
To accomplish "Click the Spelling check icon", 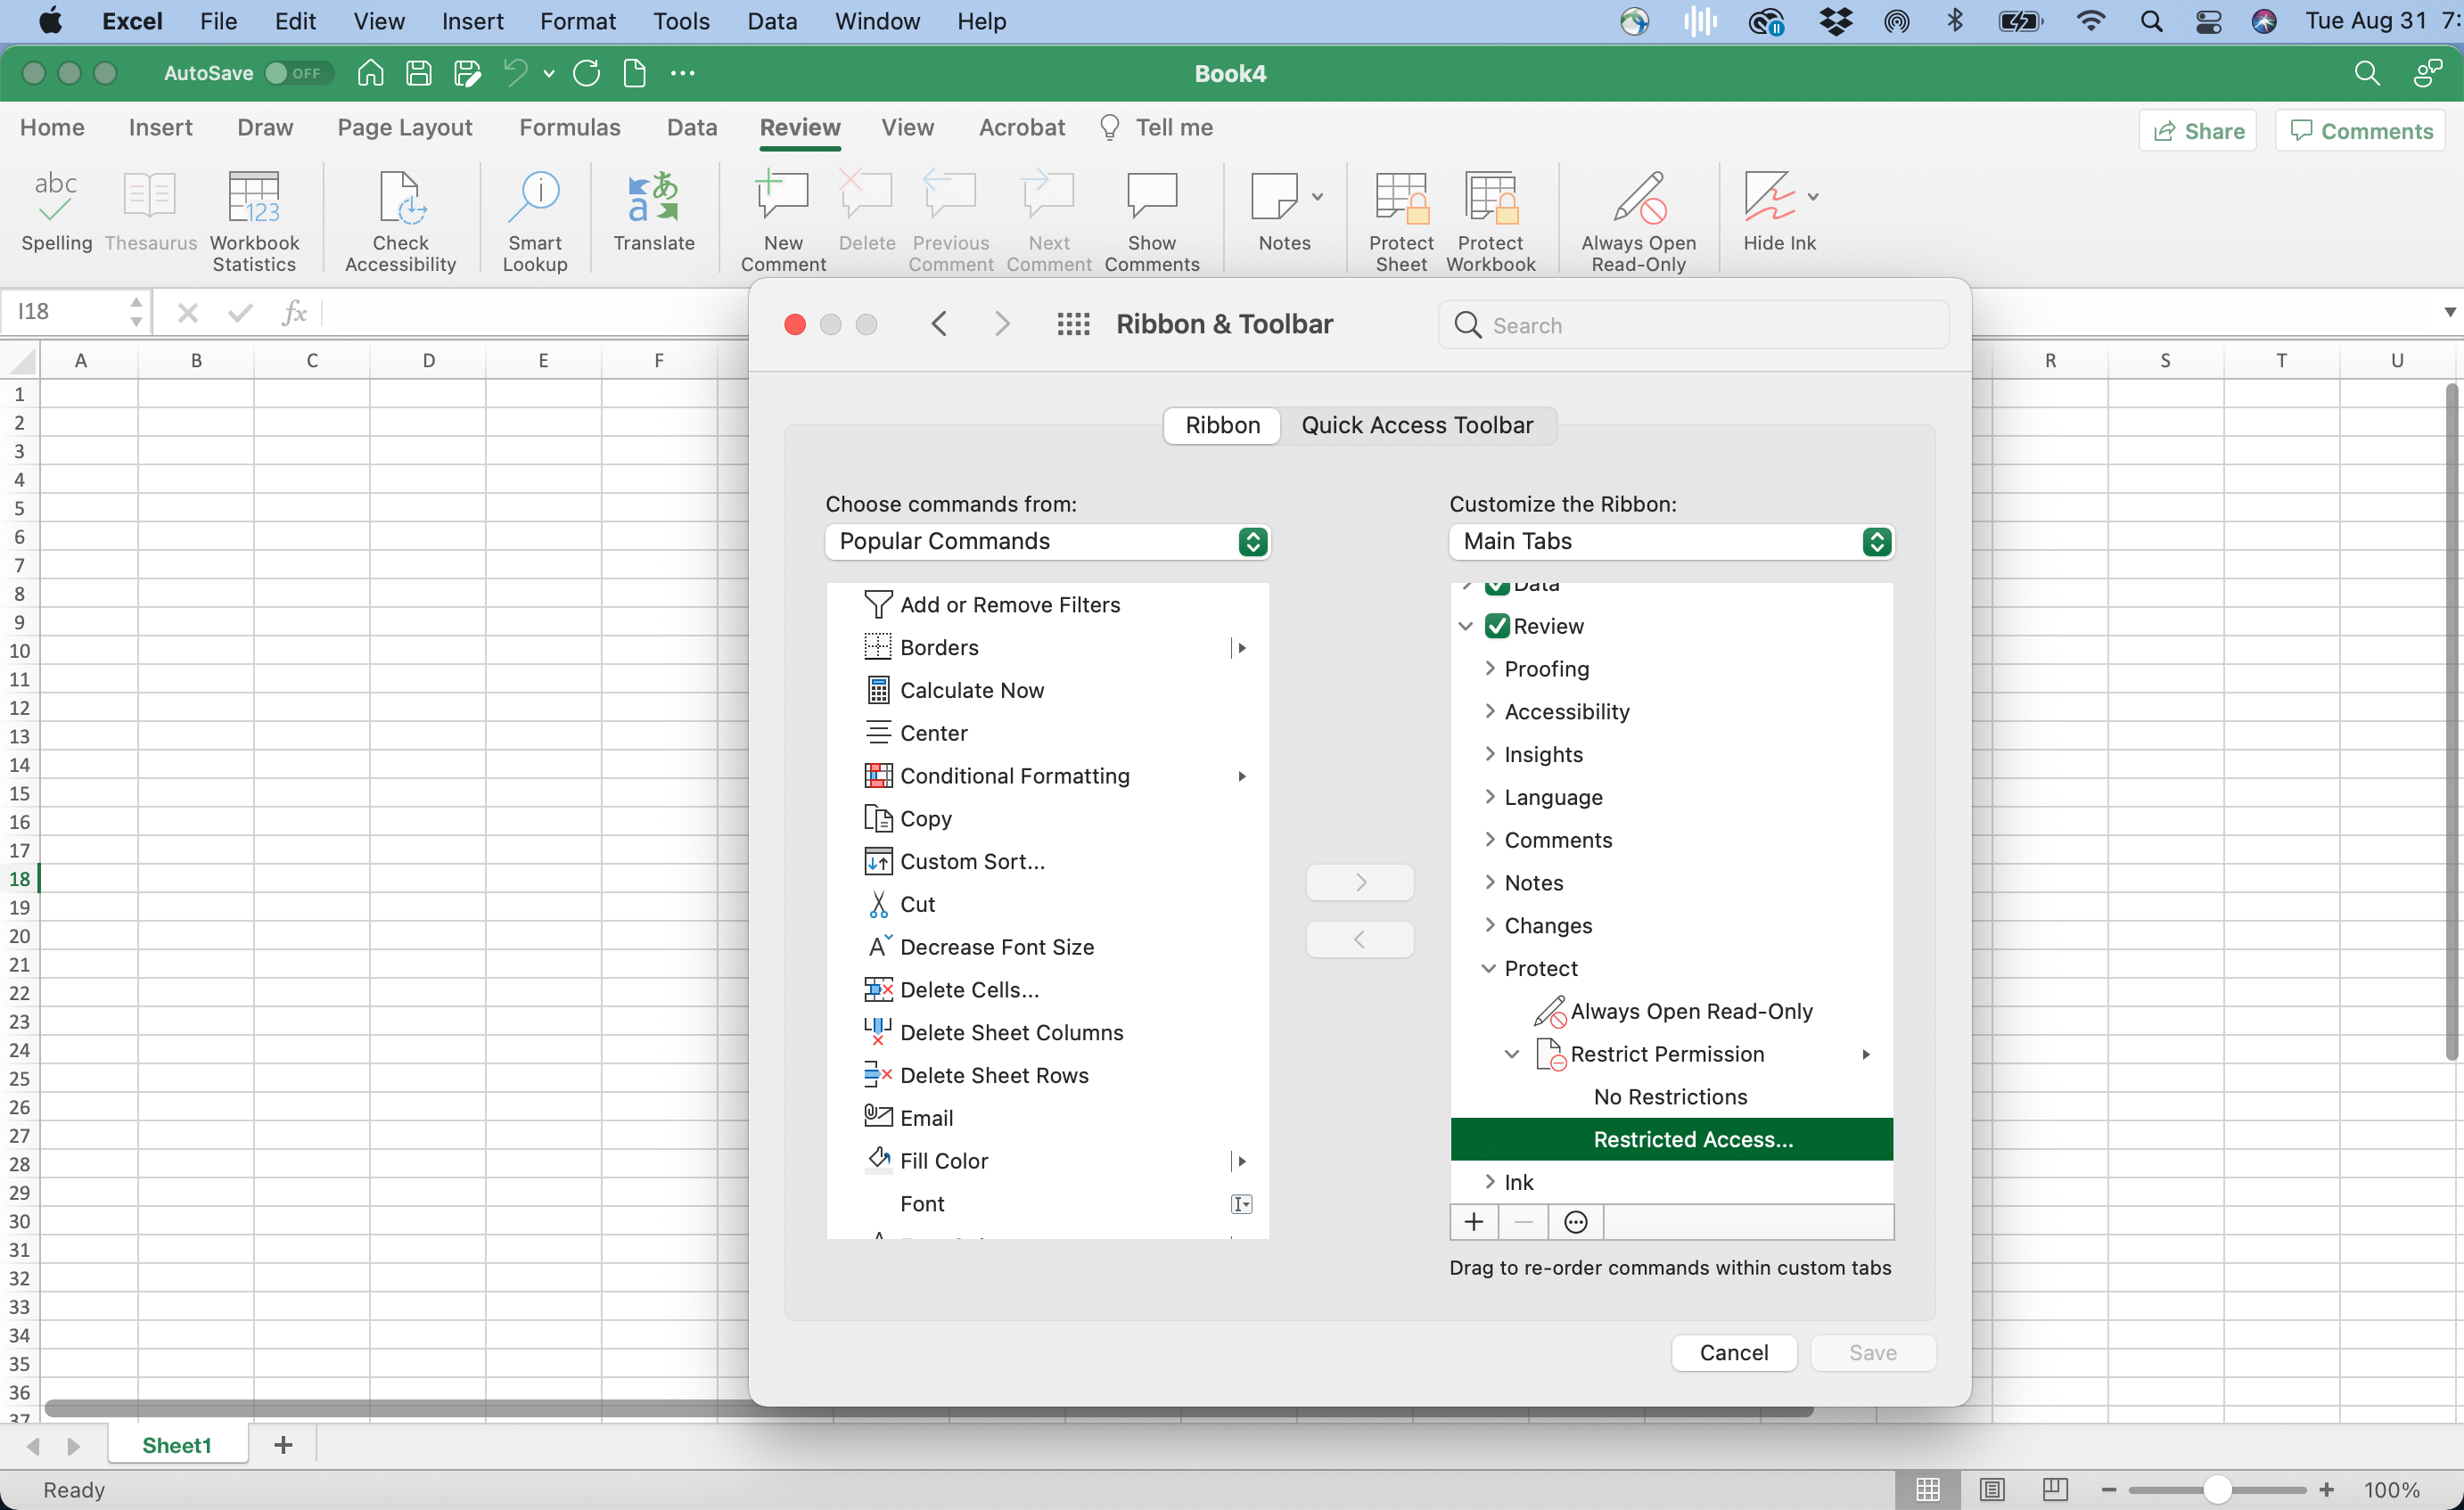I will pos(56,197).
